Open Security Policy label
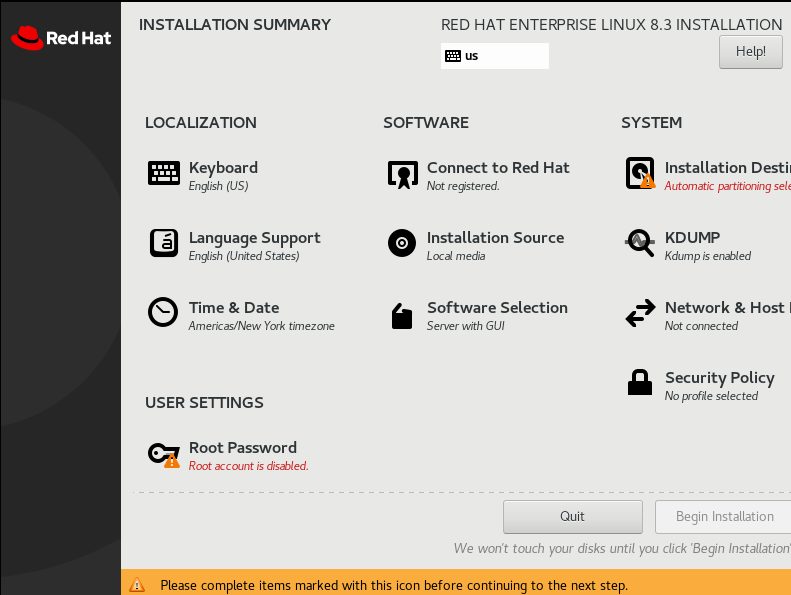 click(719, 378)
